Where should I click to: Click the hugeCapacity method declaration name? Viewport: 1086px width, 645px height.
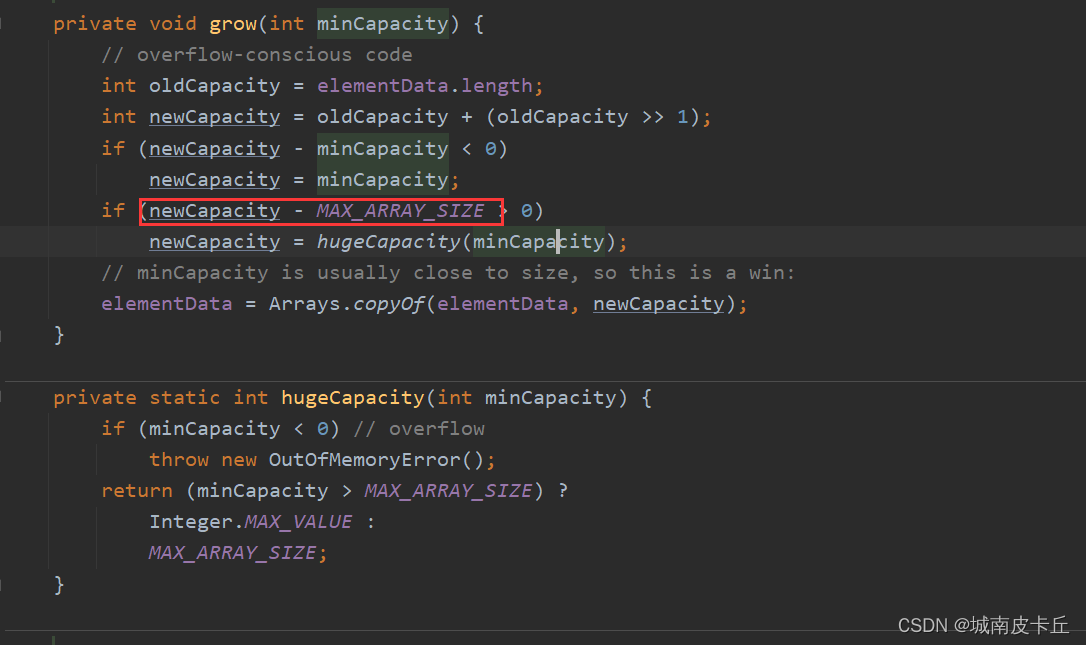tap(353, 398)
